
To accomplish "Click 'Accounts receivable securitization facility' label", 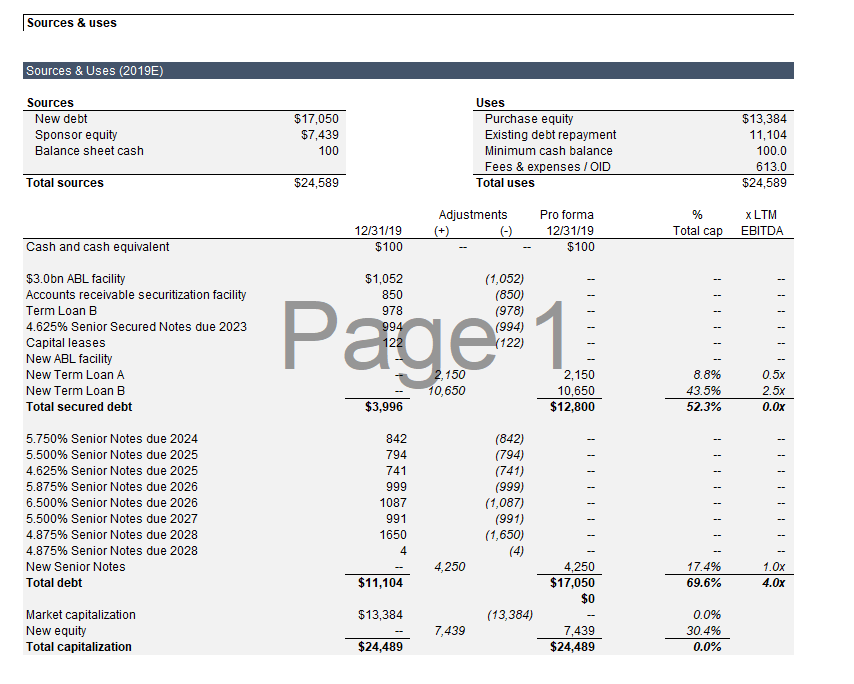I will (136, 295).
